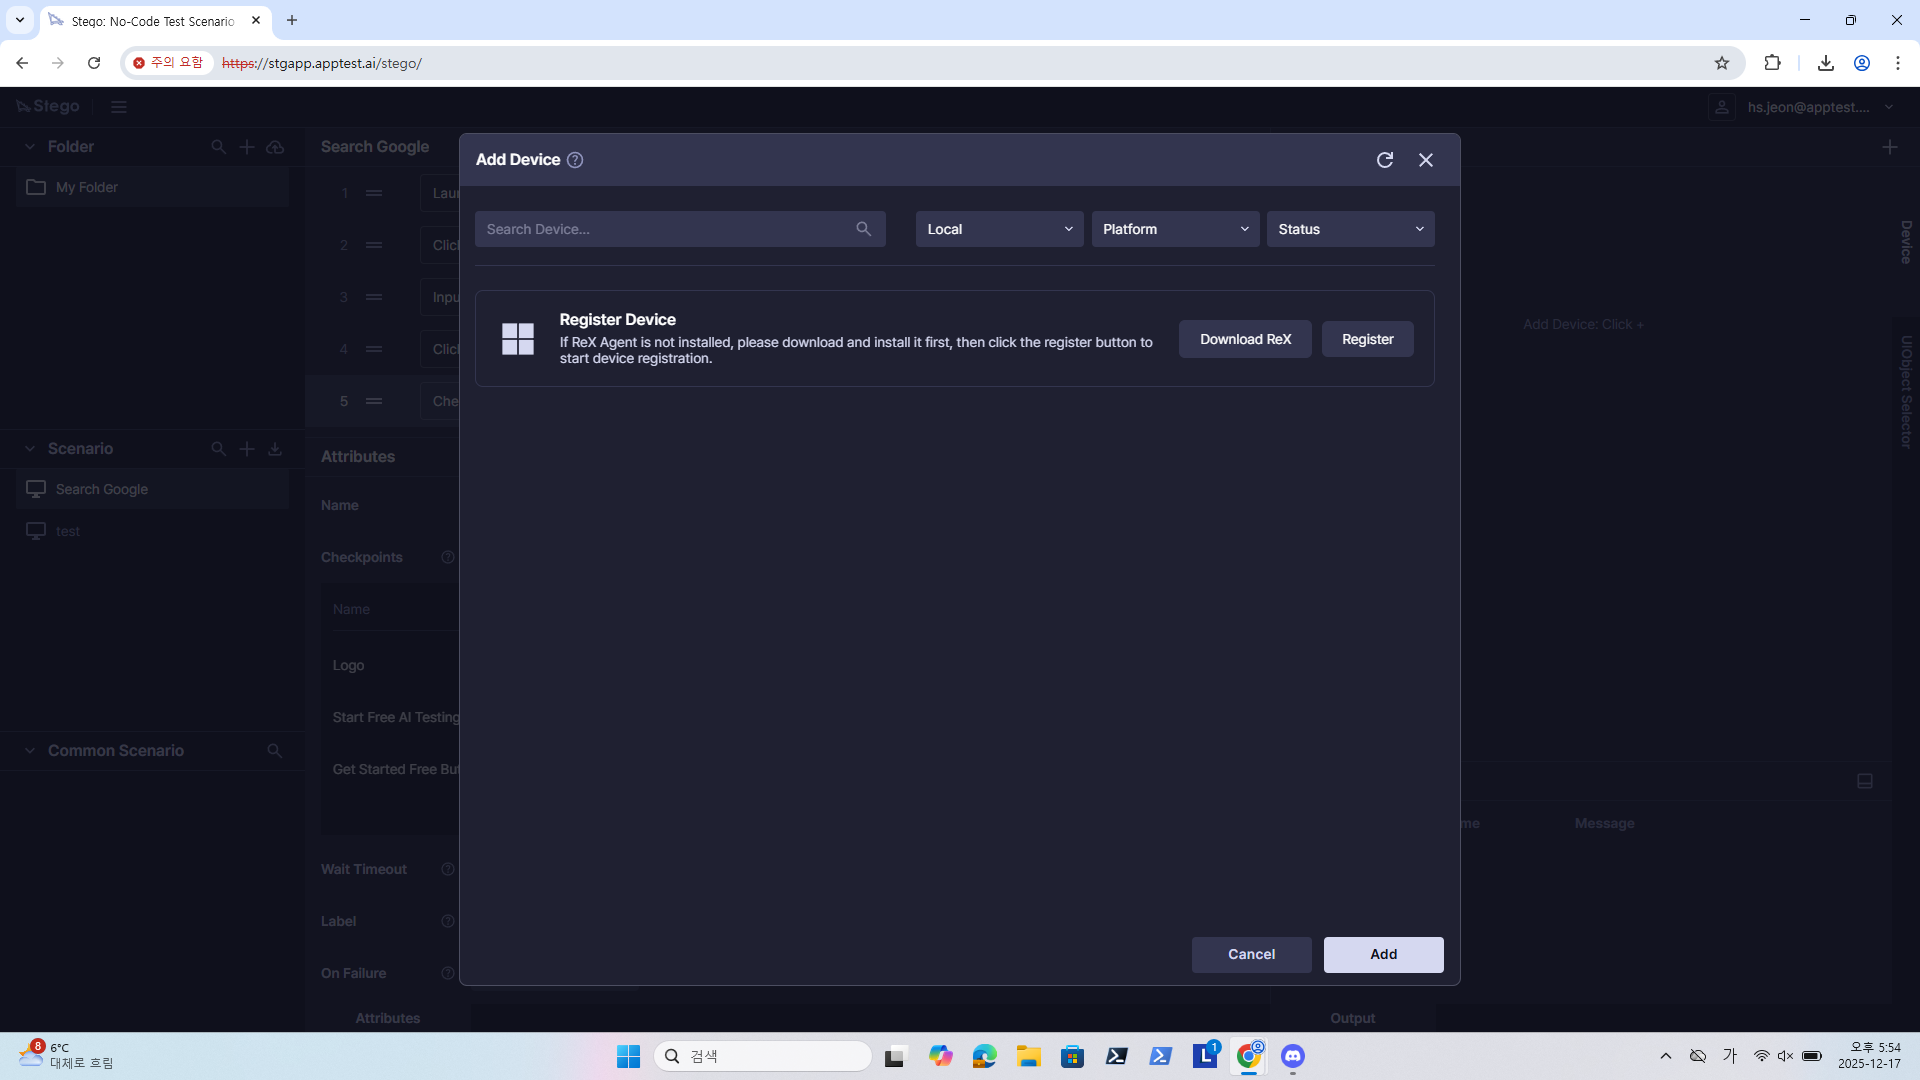Focus the Search Device input field

tap(665, 229)
